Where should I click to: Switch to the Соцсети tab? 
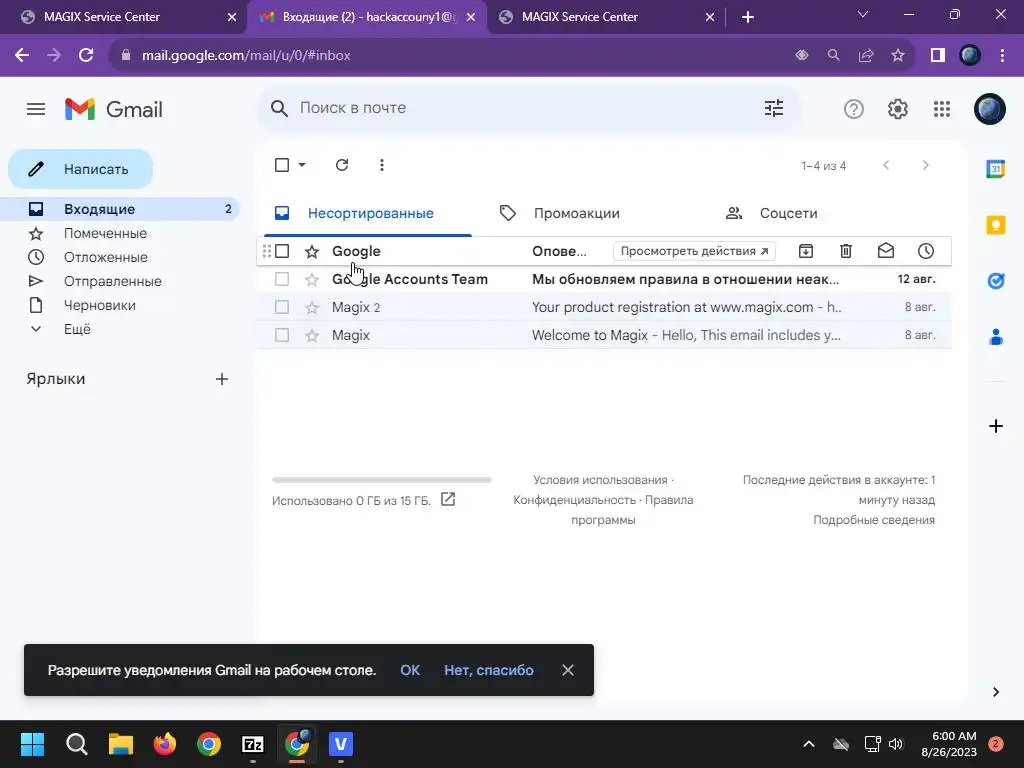click(788, 214)
